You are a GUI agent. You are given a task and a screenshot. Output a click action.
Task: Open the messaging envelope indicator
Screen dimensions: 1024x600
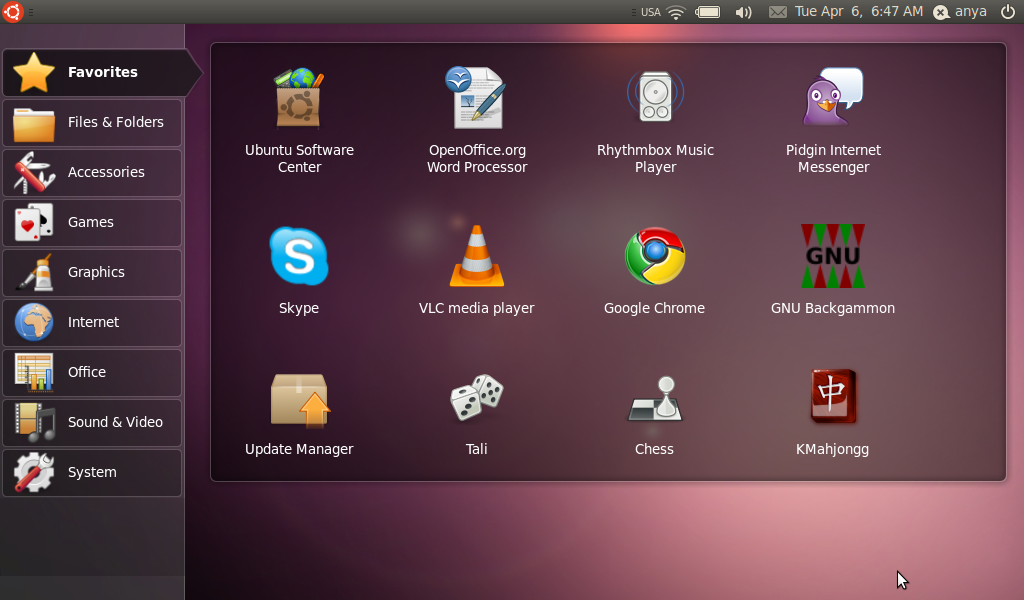click(776, 12)
